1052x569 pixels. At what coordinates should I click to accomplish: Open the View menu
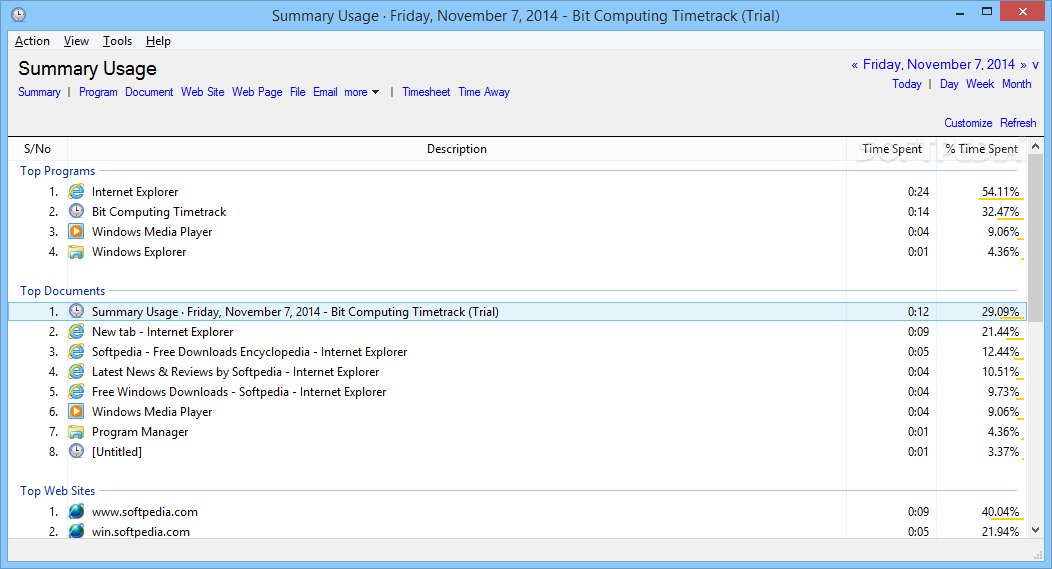point(76,41)
